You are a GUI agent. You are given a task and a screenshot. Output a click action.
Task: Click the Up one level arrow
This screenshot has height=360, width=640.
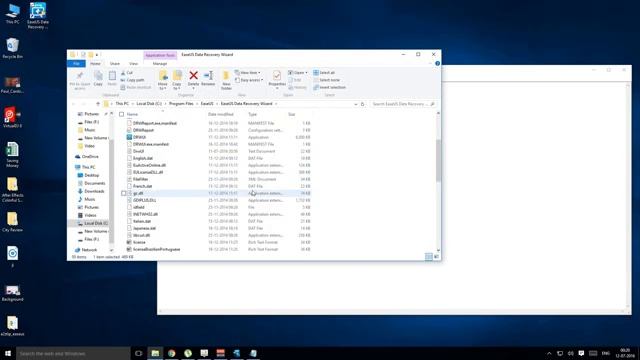tap(98, 104)
